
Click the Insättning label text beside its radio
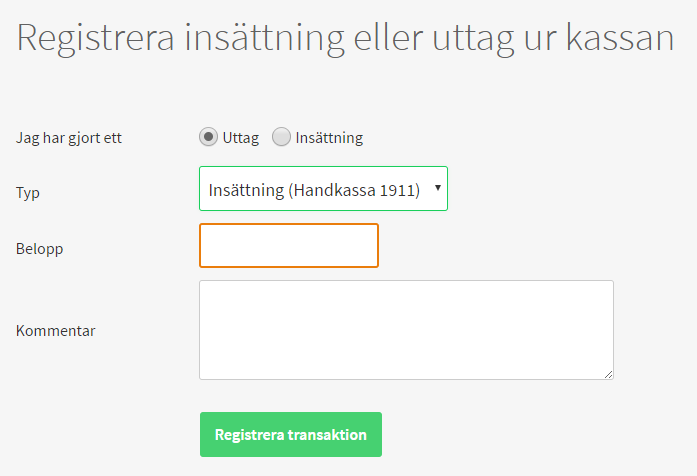click(329, 138)
